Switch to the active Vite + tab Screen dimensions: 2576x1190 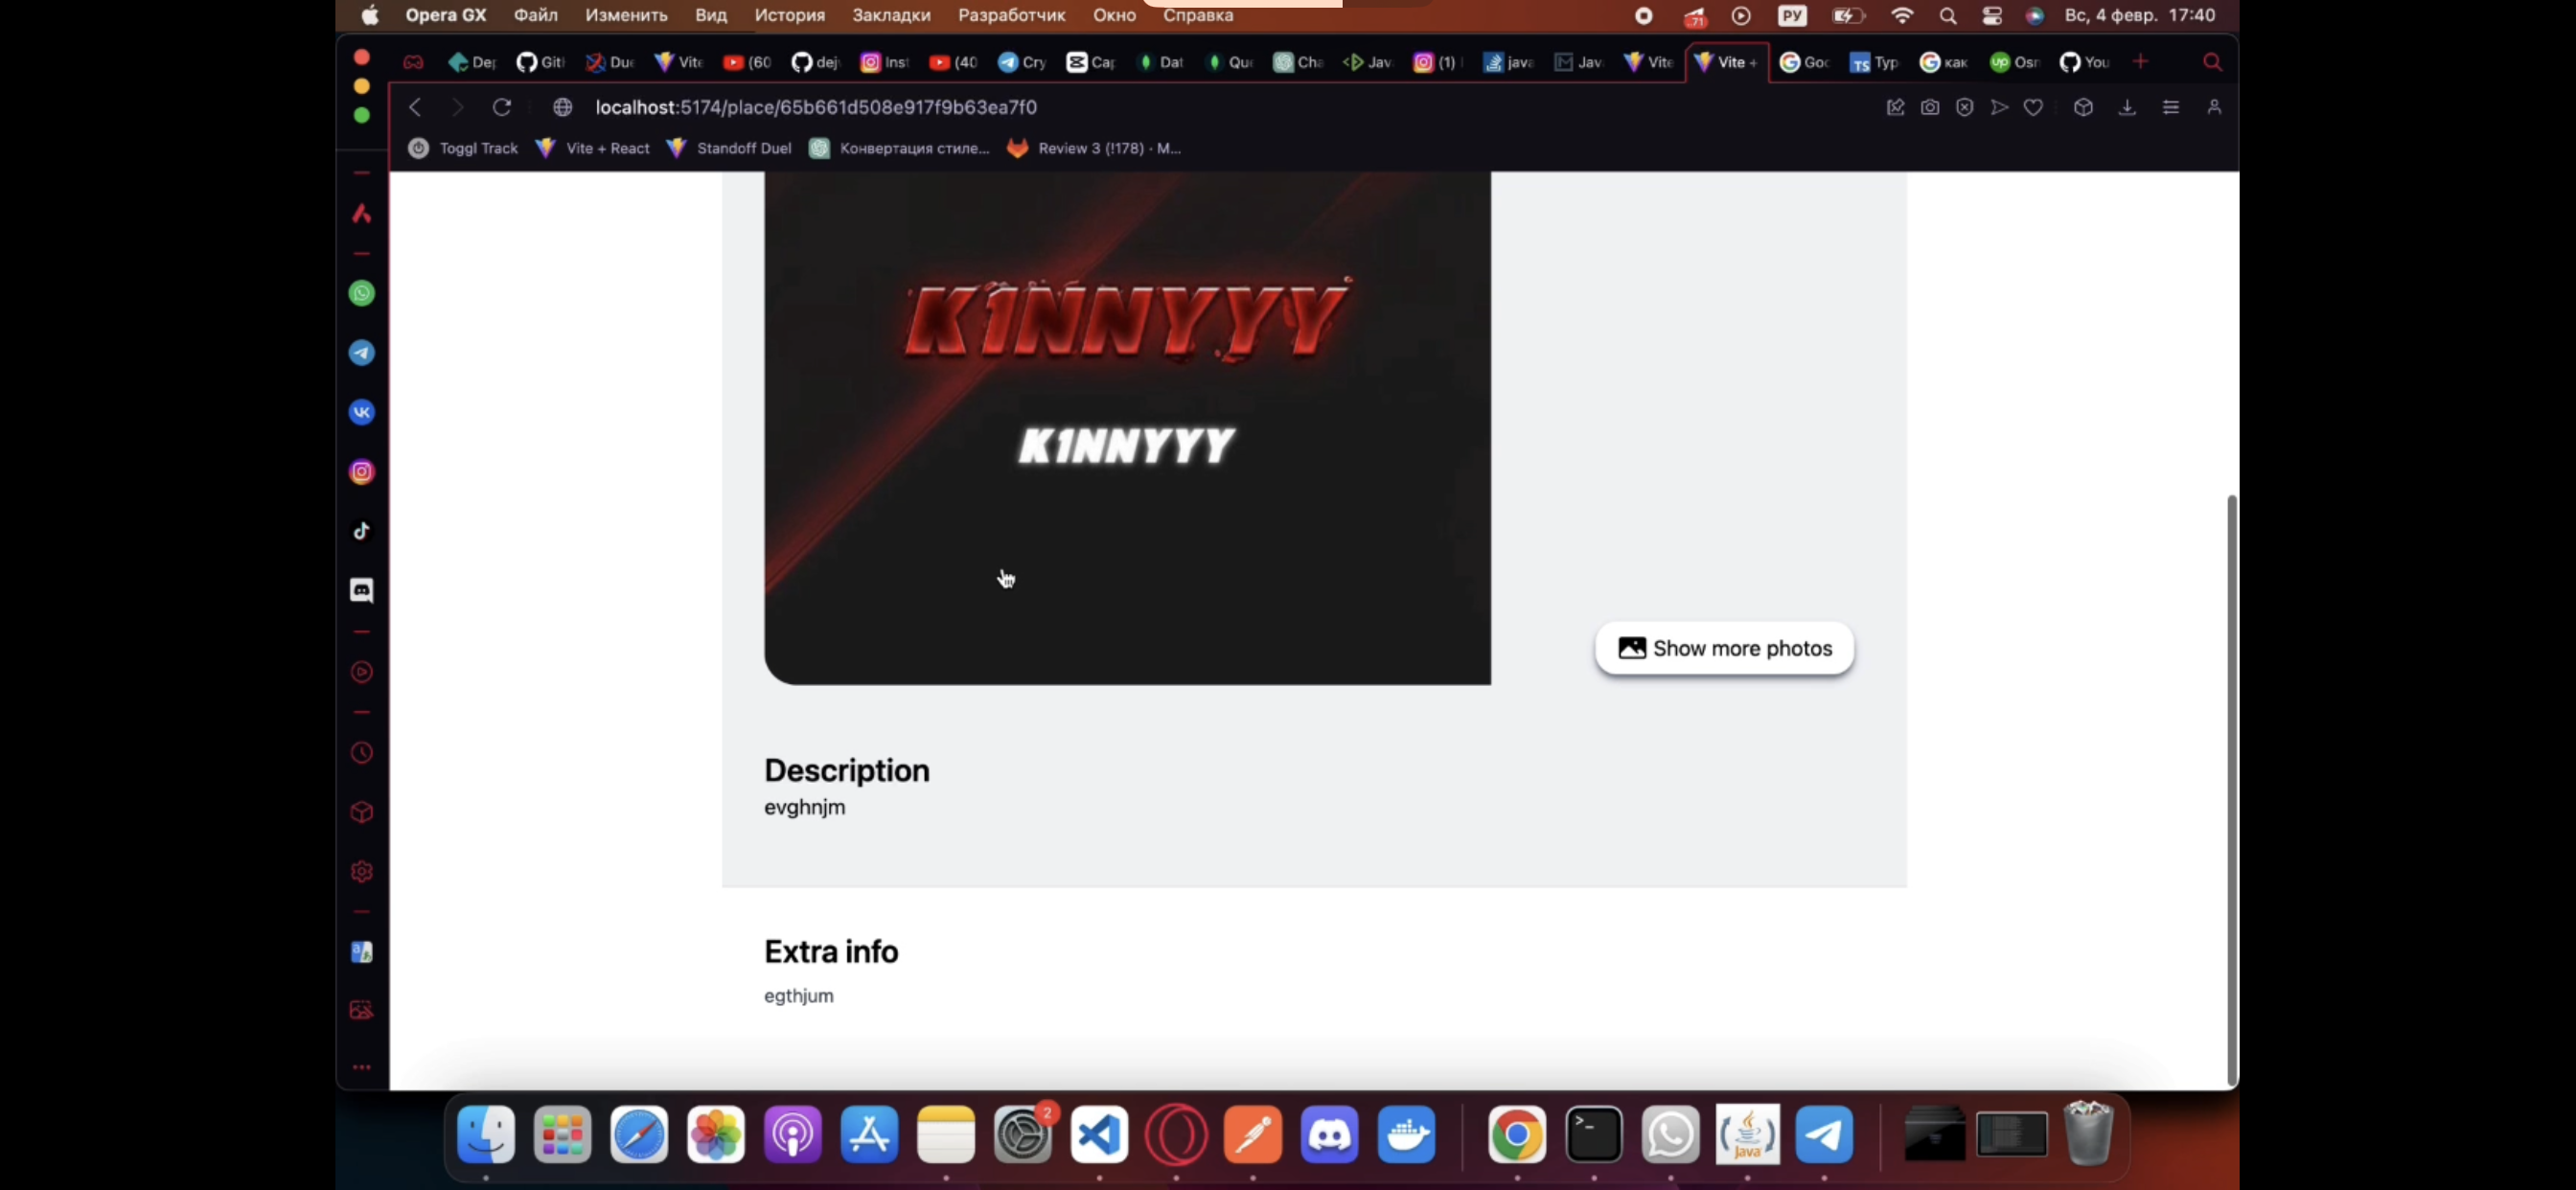coord(1727,62)
